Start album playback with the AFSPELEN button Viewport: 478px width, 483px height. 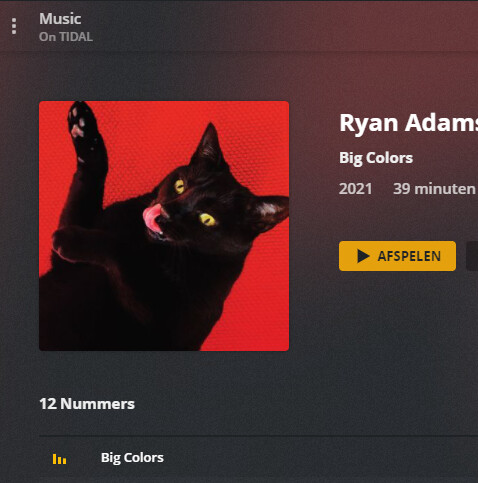point(397,256)
